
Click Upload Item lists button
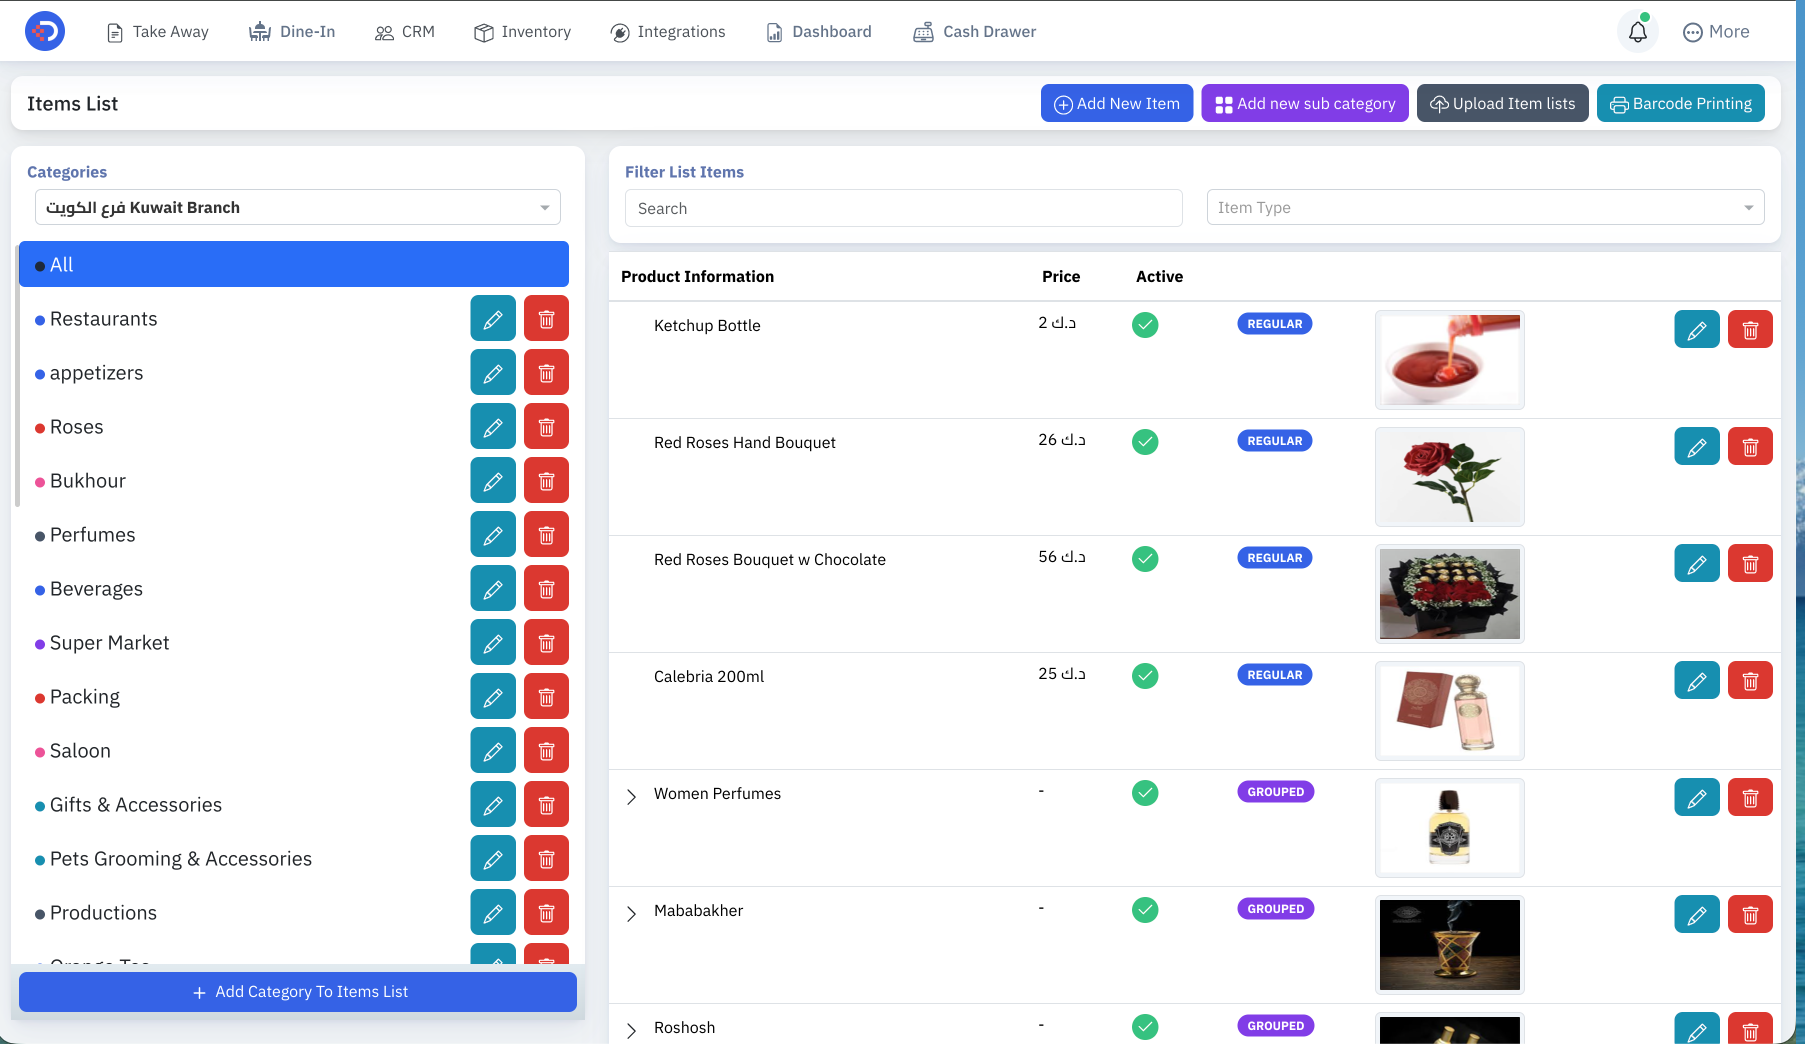pos(1503,103)
